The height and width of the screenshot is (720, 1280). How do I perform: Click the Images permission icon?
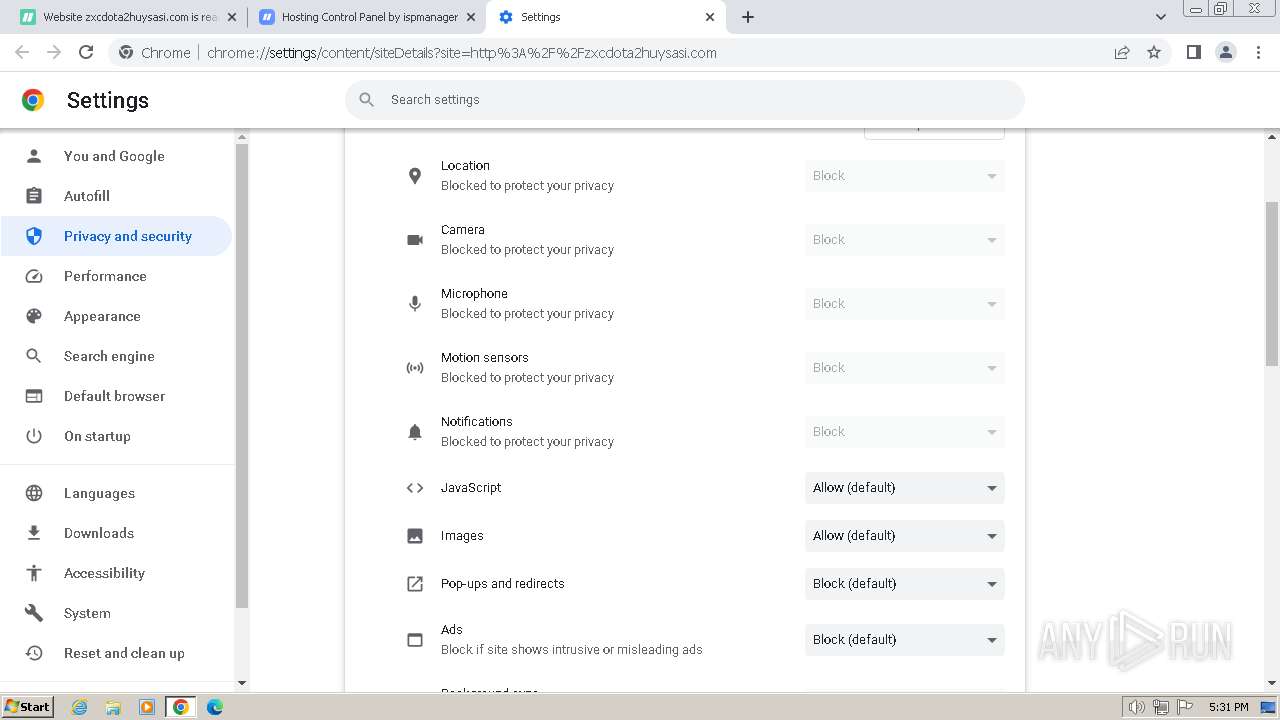[415, 536]
